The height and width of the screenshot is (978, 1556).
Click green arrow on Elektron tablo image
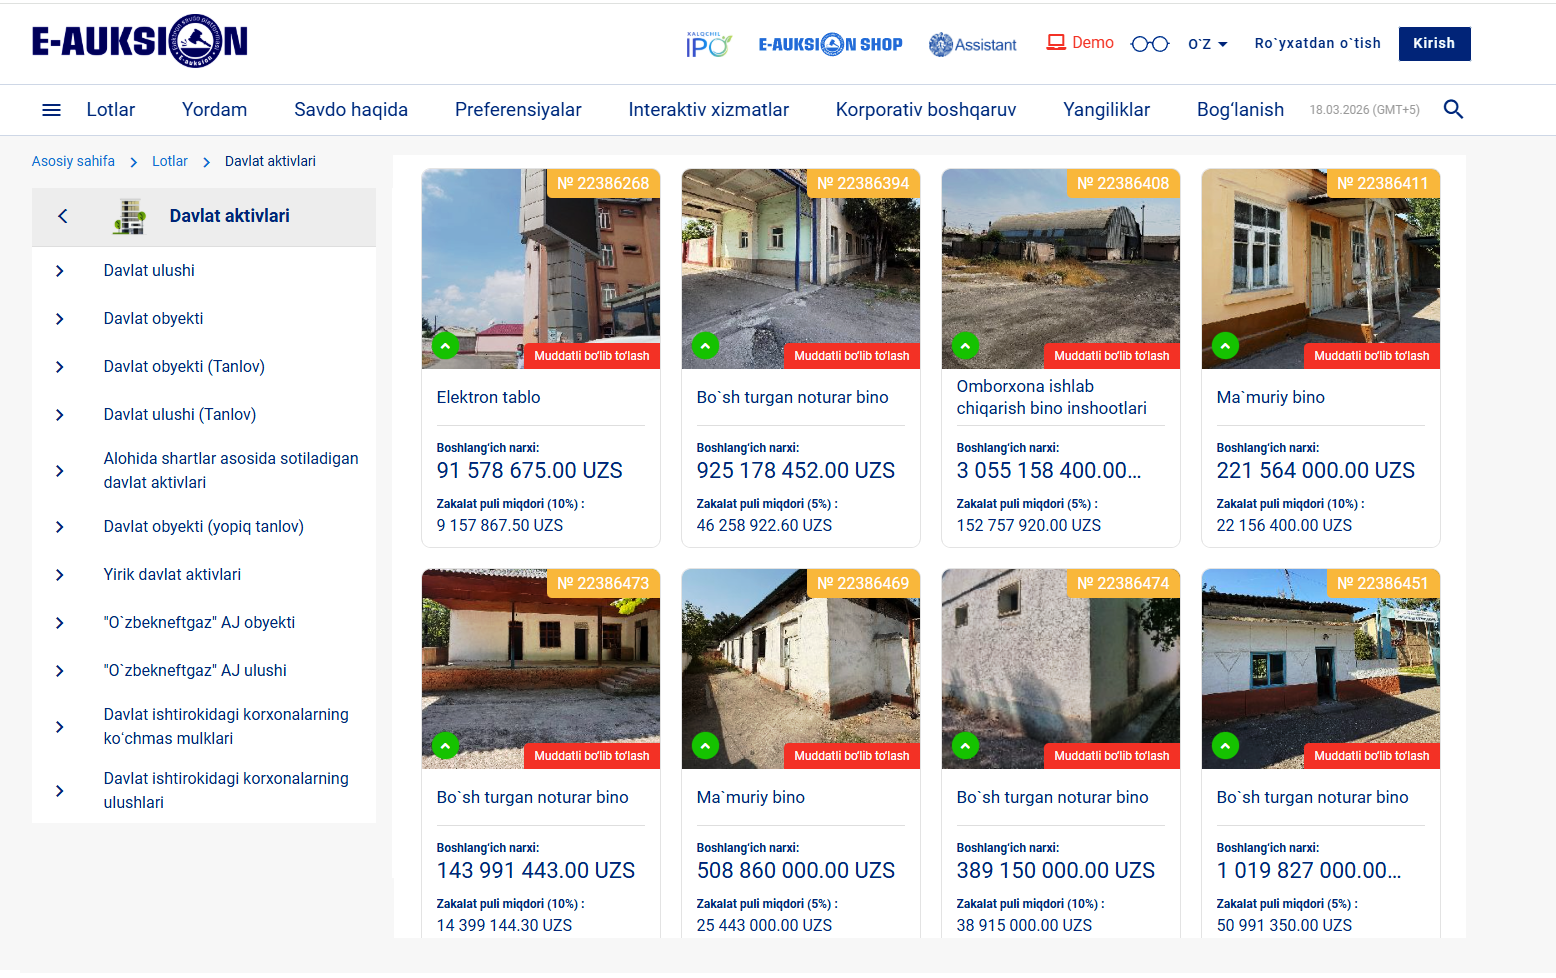[x=445, y=346]
